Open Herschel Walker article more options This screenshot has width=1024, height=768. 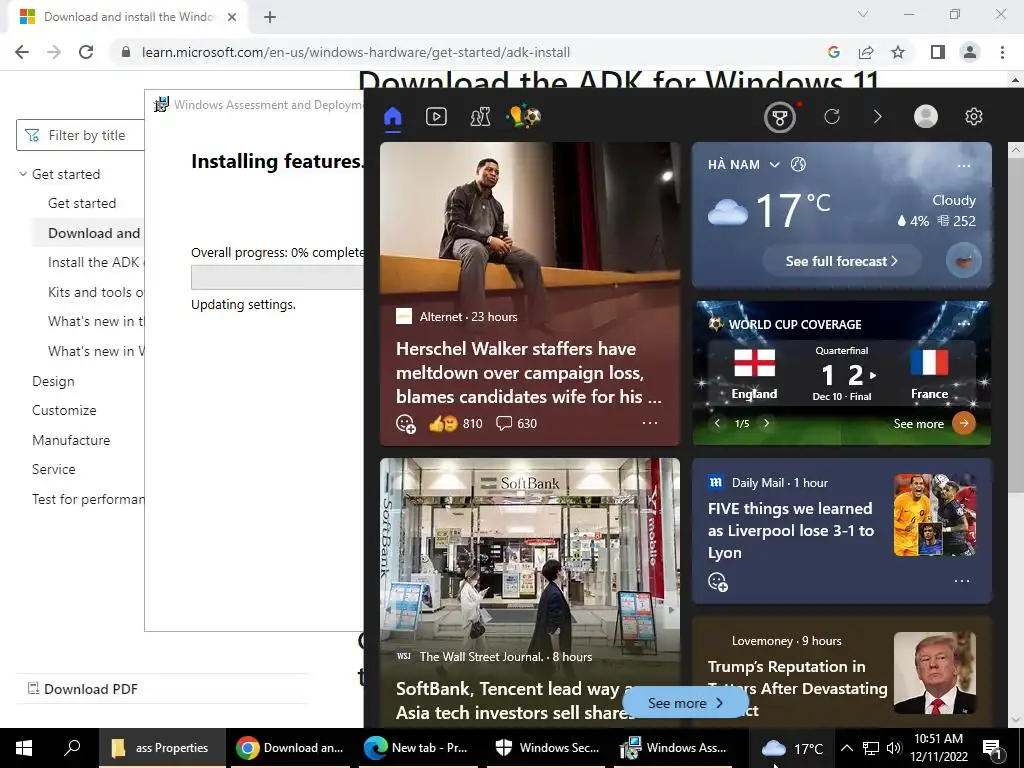650,423
